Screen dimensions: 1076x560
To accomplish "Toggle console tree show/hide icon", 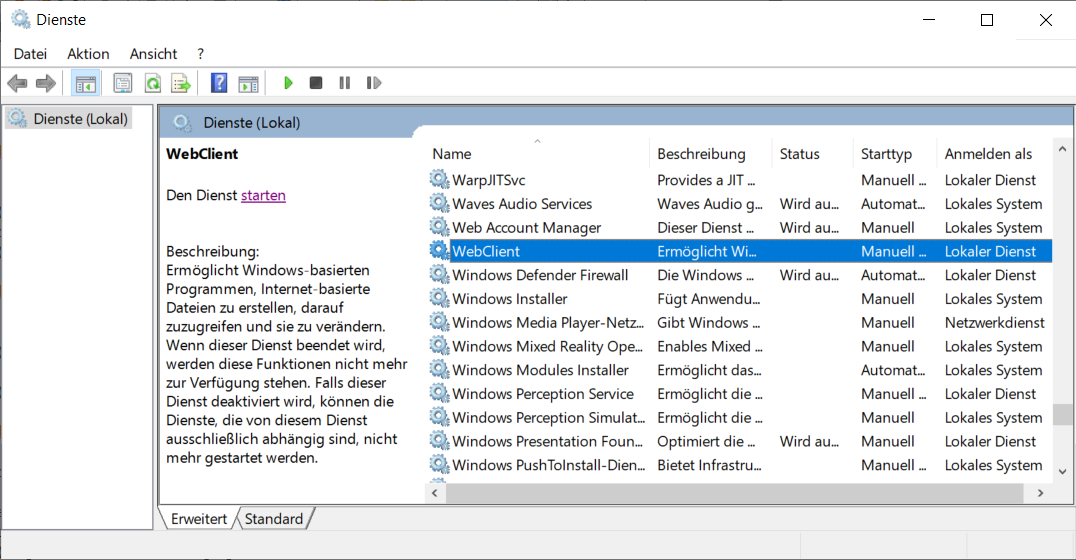I will 86,84.
